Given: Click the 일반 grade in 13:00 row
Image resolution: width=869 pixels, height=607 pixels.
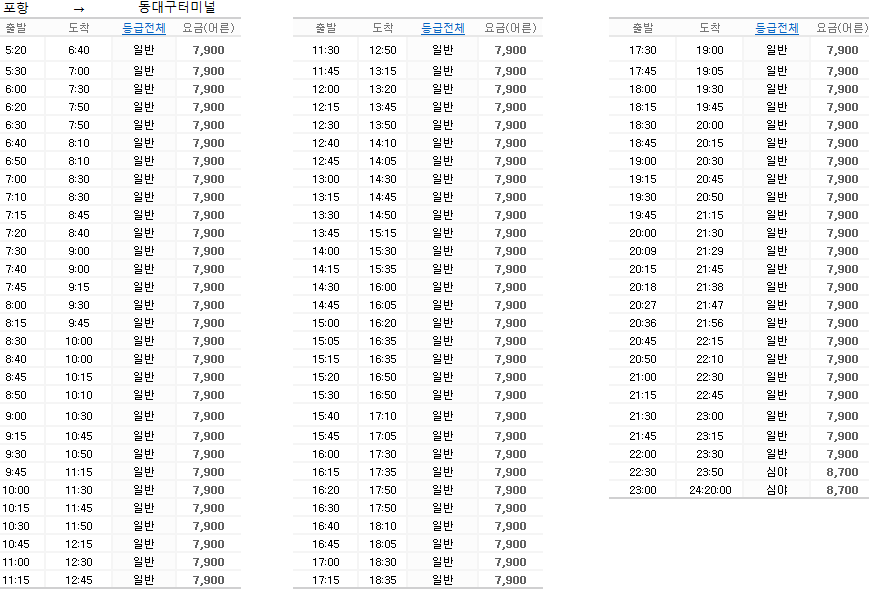Looking at the screenshot, I should (443, 179).
